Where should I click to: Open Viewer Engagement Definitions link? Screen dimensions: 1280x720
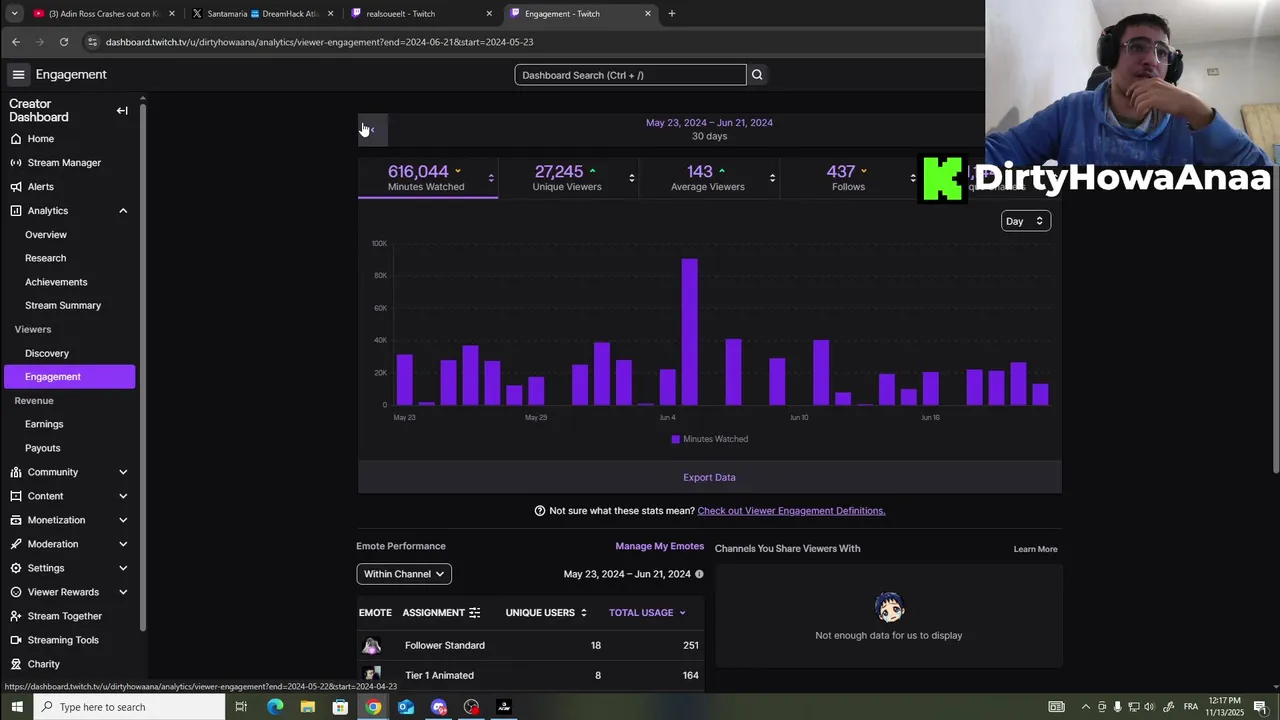point(791,511)
